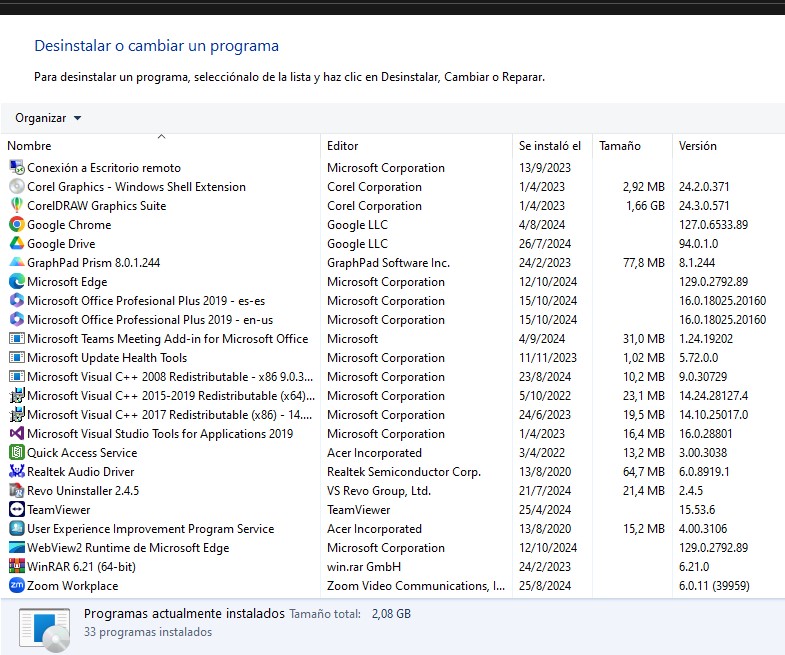Click version 127.0.6533.89 for Chrome
The image size is (785, 655).
(x=713, y=225)
